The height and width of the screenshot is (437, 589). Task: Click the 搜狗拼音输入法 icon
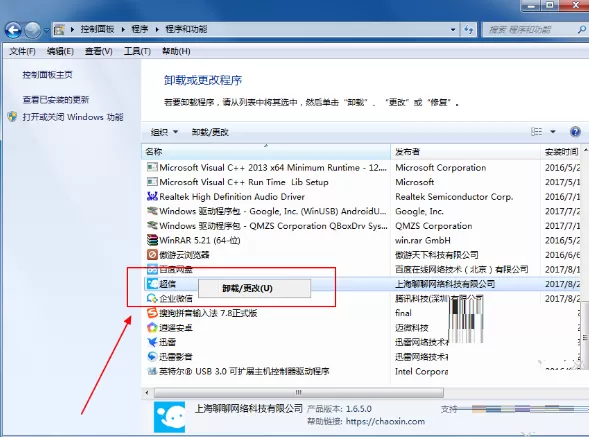152,313
